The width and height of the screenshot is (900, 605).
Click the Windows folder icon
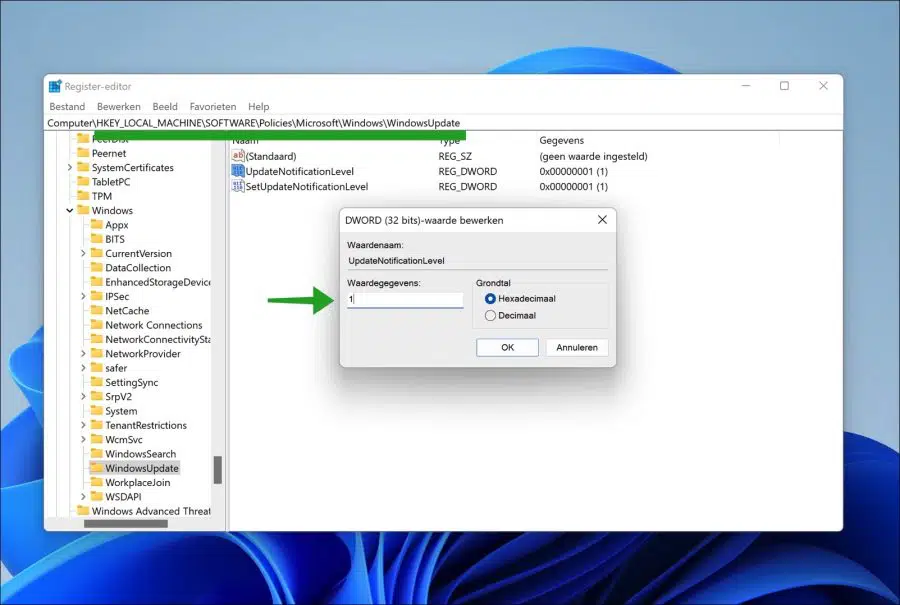[83, 210]
